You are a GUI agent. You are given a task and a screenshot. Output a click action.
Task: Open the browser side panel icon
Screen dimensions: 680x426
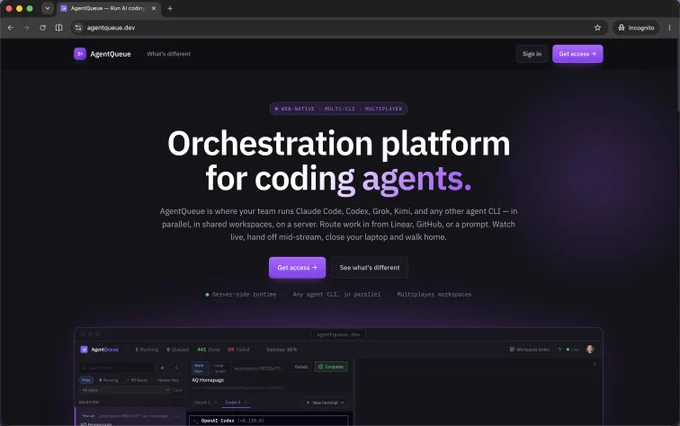click(x=59, y=28)
